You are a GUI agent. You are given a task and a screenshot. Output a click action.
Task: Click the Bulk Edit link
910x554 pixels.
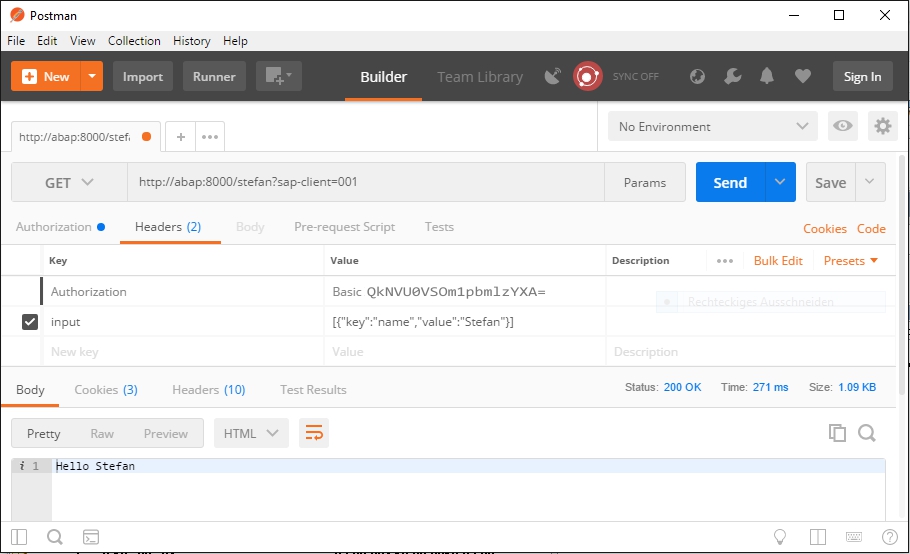(778, 261)
